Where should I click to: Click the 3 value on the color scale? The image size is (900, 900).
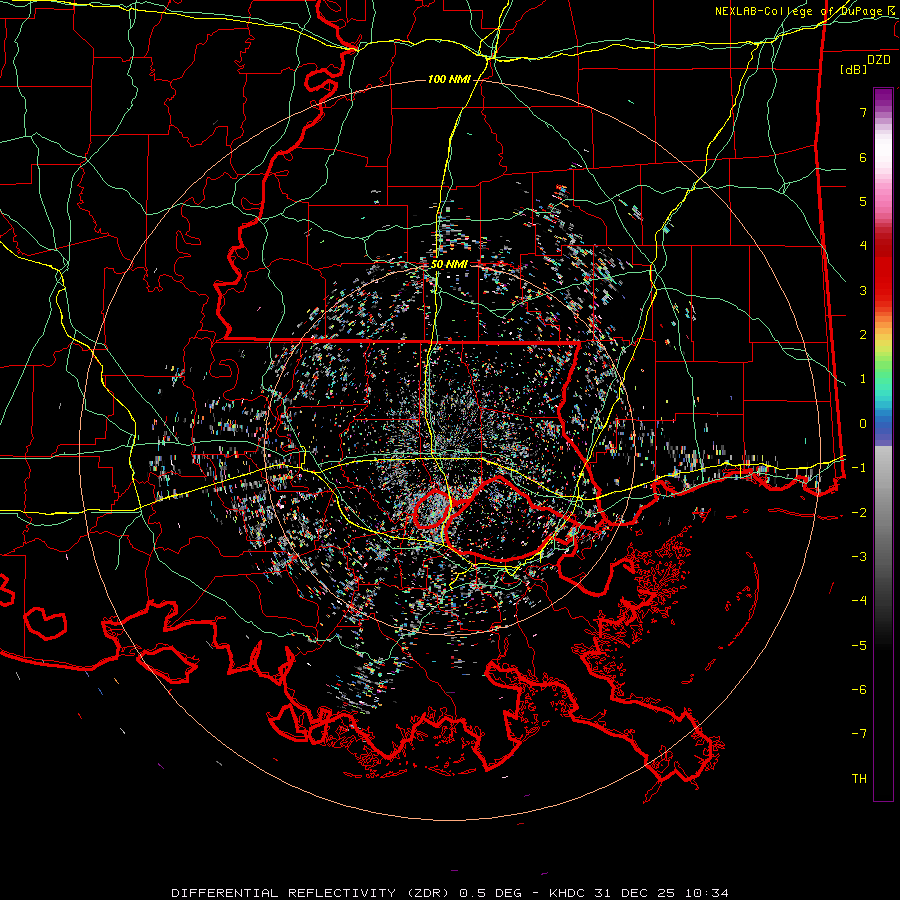[863, 290]
